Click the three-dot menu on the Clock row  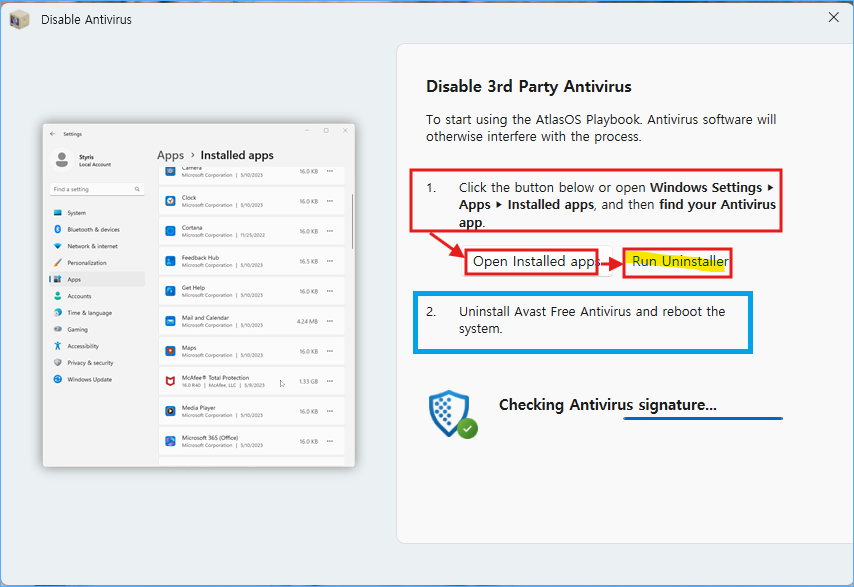click(330, 201)
